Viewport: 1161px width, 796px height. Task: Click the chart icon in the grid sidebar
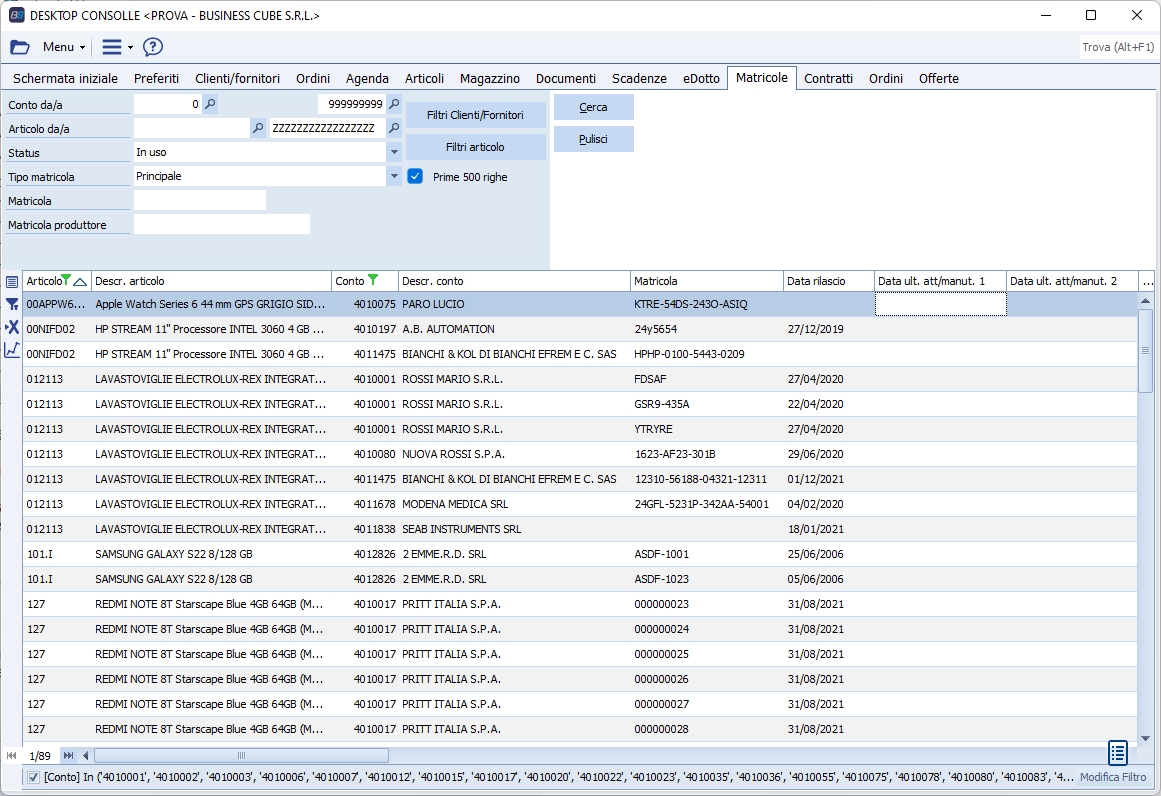coord(12,350)
